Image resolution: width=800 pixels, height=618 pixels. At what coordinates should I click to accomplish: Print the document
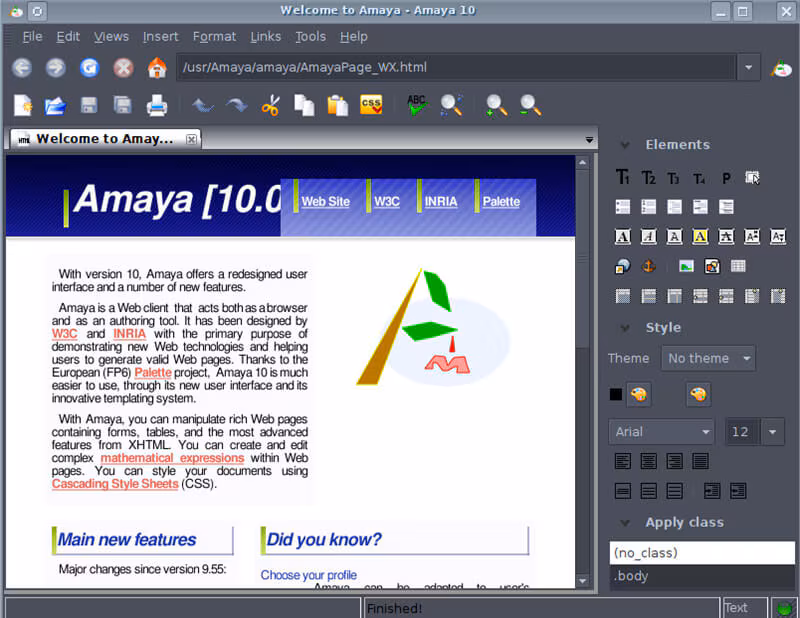(x=157, y=106)
